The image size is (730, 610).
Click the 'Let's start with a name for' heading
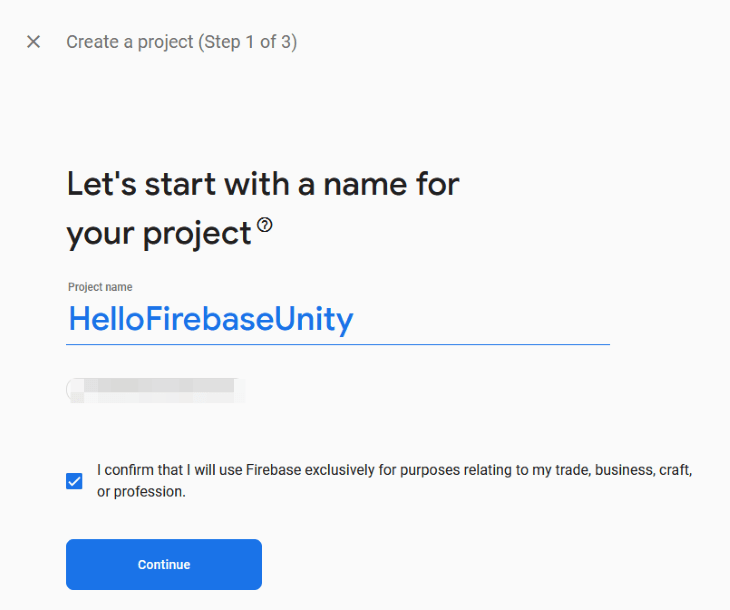tap(263, 184)
